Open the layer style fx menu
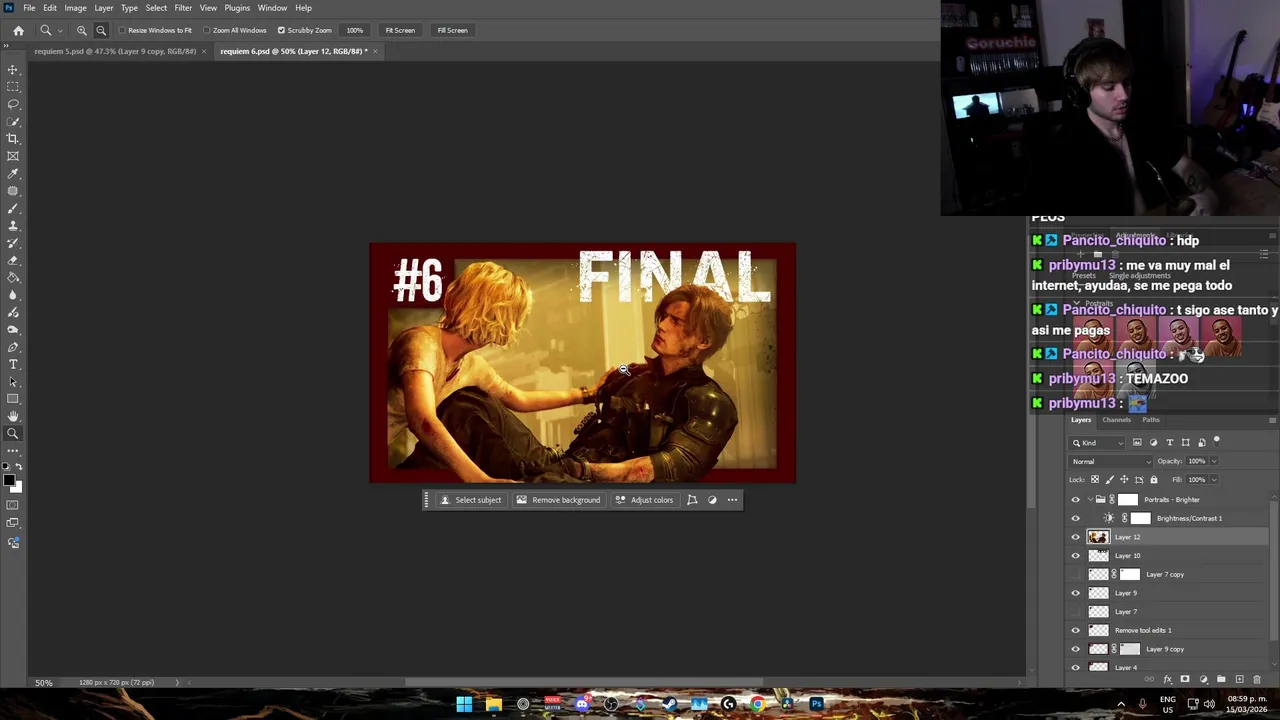This screenshot has height=720, width=1280. (1167, 679)
